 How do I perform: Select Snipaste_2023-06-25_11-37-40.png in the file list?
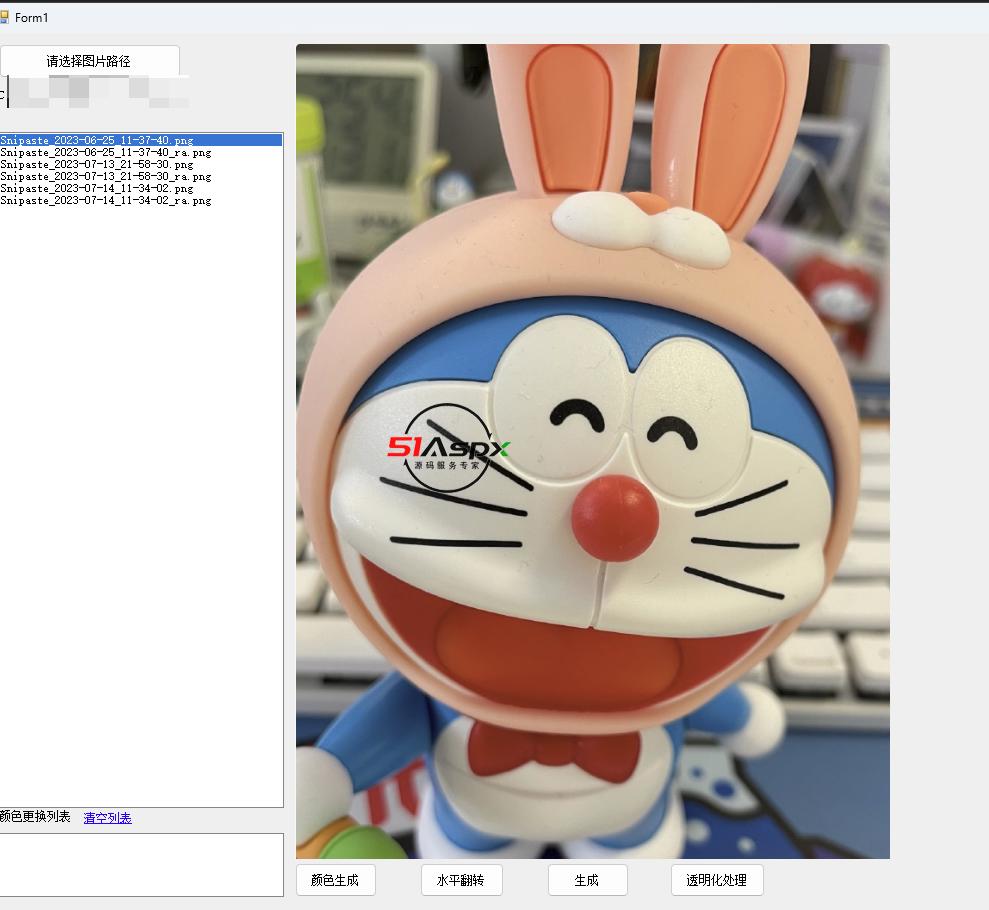pos(97,141)
